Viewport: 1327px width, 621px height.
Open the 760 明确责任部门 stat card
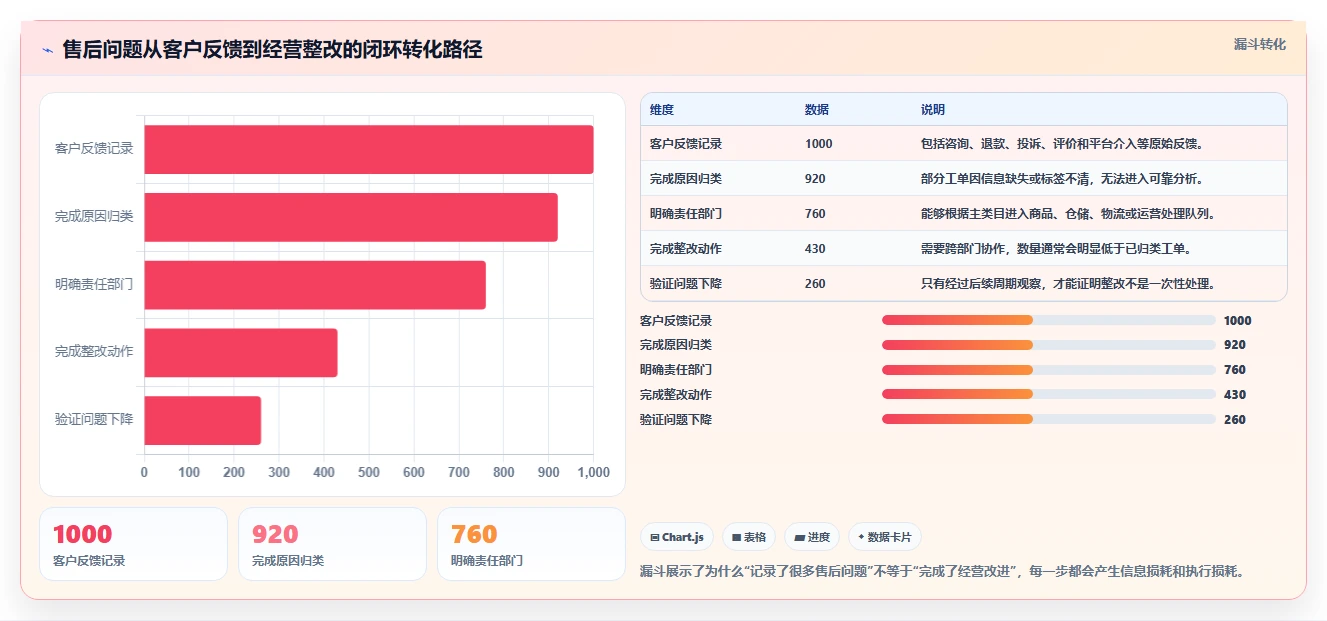[x=531, y=544]
